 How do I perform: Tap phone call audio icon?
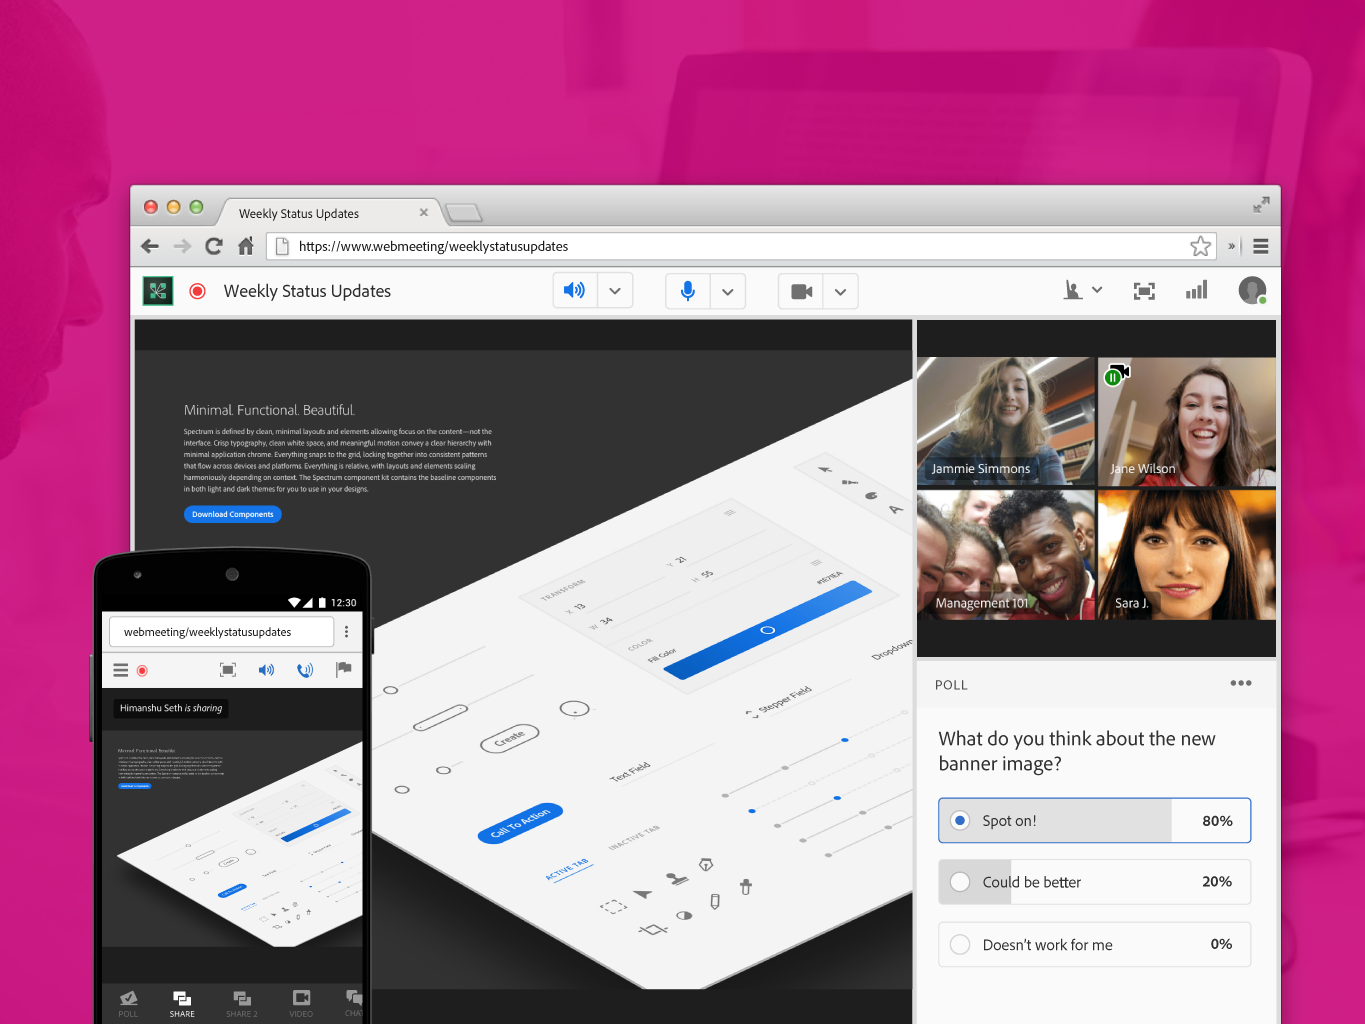pos(305,670)
